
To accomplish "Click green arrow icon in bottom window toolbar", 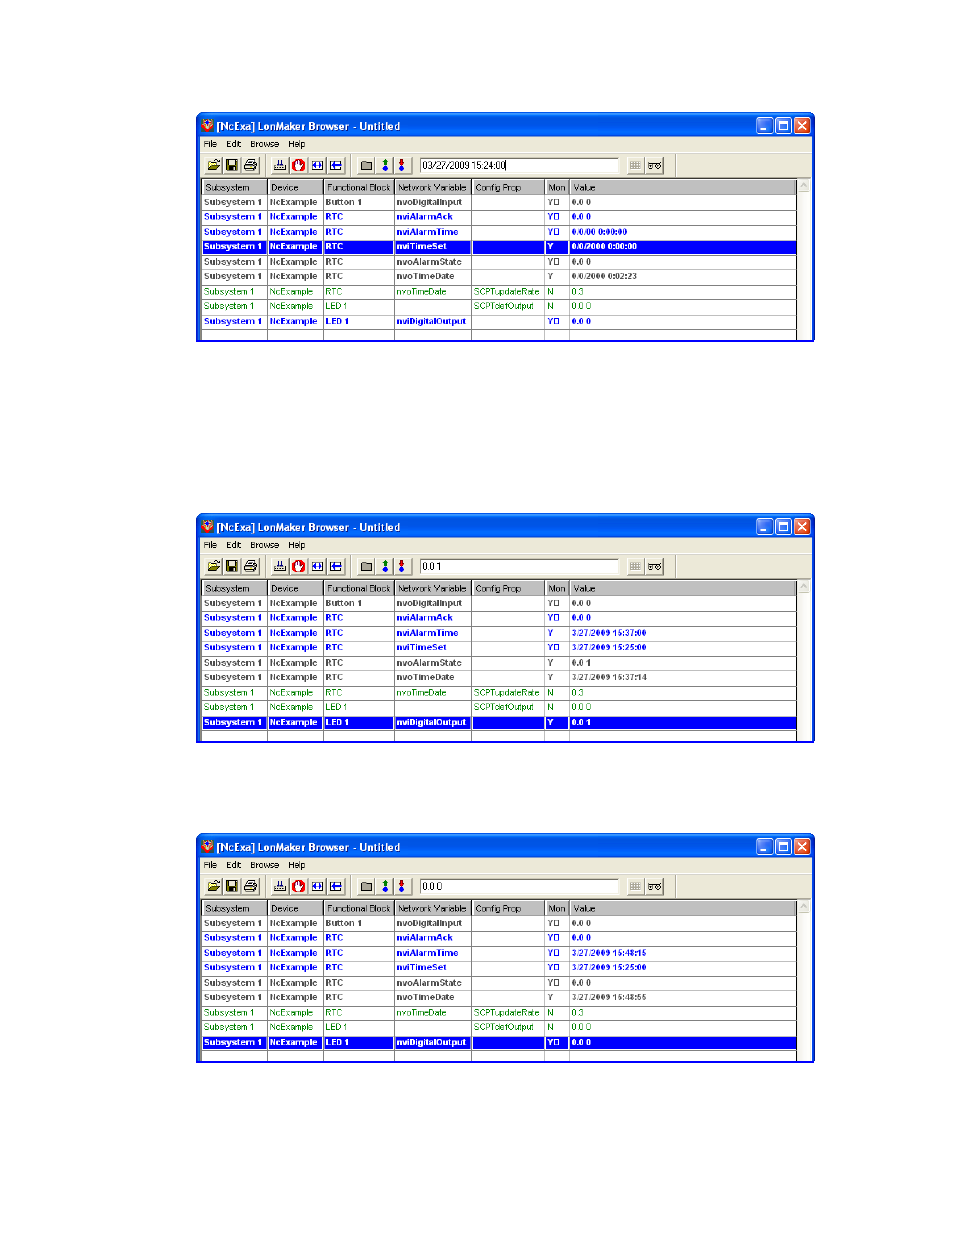I will (x=385, y=886).
